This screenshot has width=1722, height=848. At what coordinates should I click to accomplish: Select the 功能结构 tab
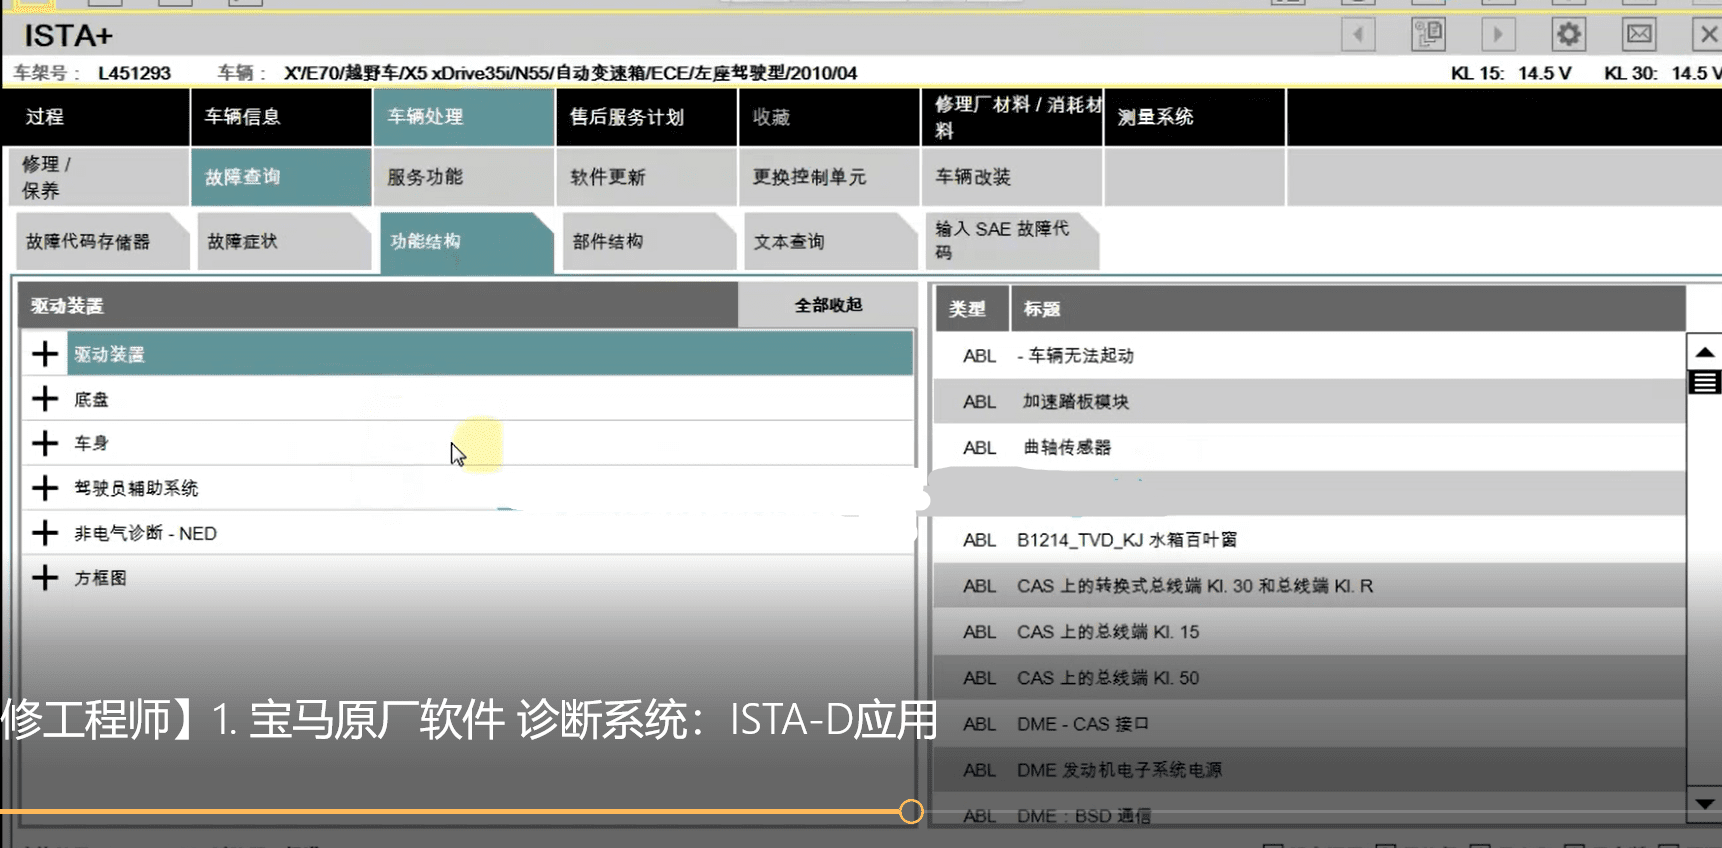[x=466, y=242]
